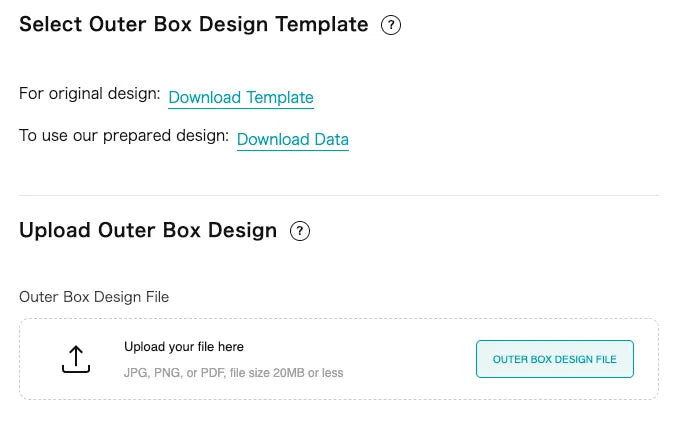This screenshot has height=438, width=675.
Task: Click the JPG, PNG, or PDF file hint
Action: (x=233, y=373)
